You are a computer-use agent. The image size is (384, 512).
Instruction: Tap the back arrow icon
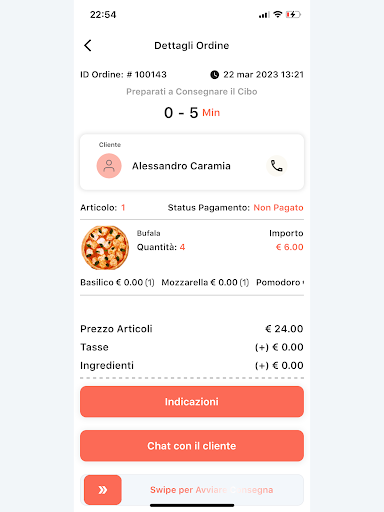point(88,45)
